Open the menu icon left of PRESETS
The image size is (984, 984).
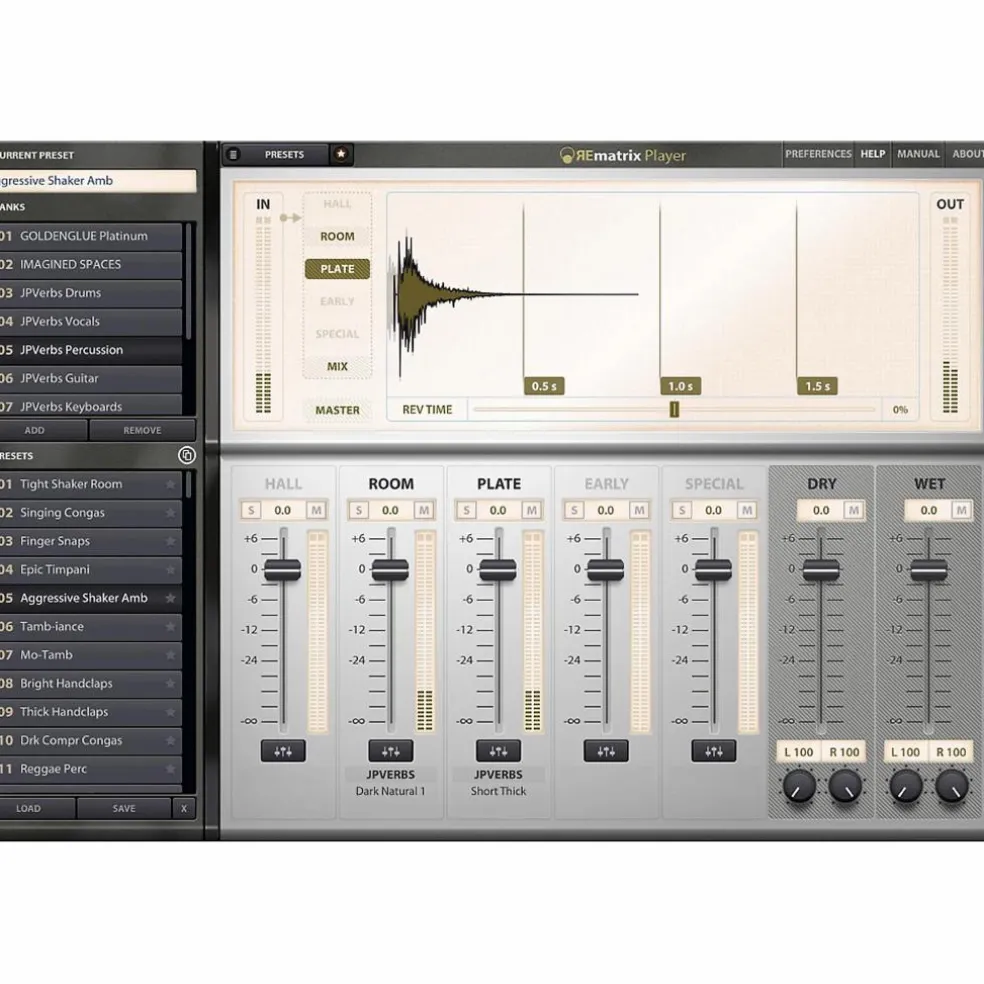click(233, 154)
